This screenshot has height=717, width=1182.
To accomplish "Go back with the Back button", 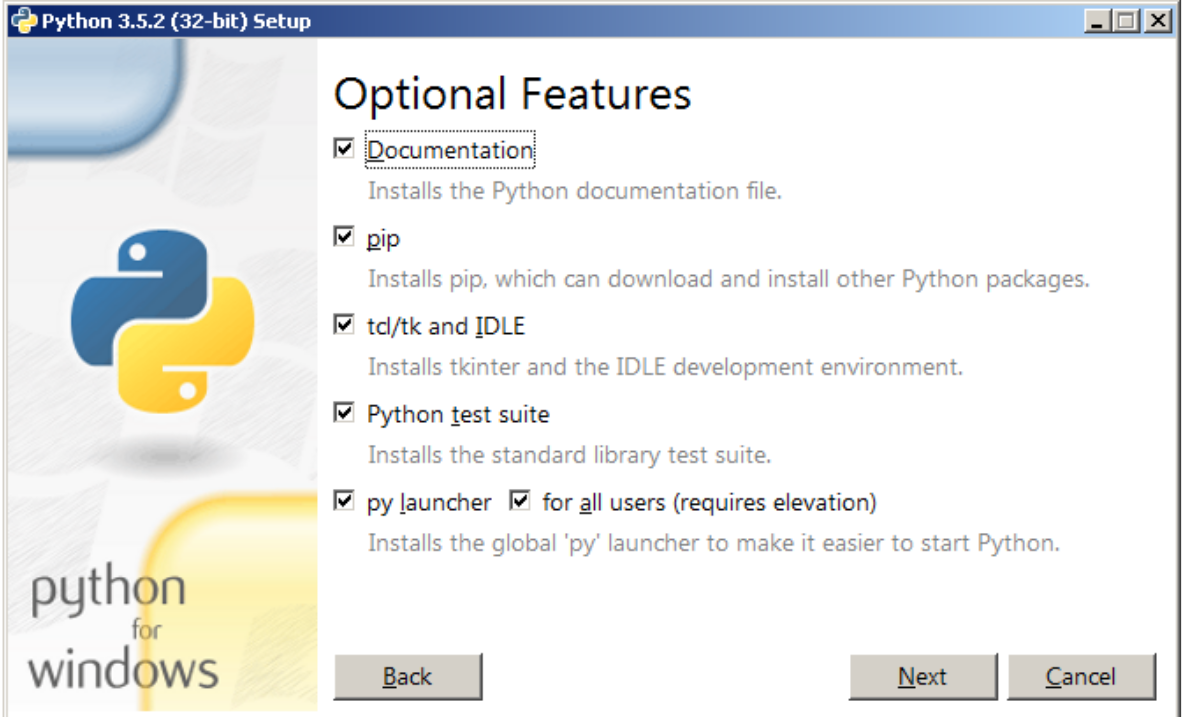I will 408,677.
